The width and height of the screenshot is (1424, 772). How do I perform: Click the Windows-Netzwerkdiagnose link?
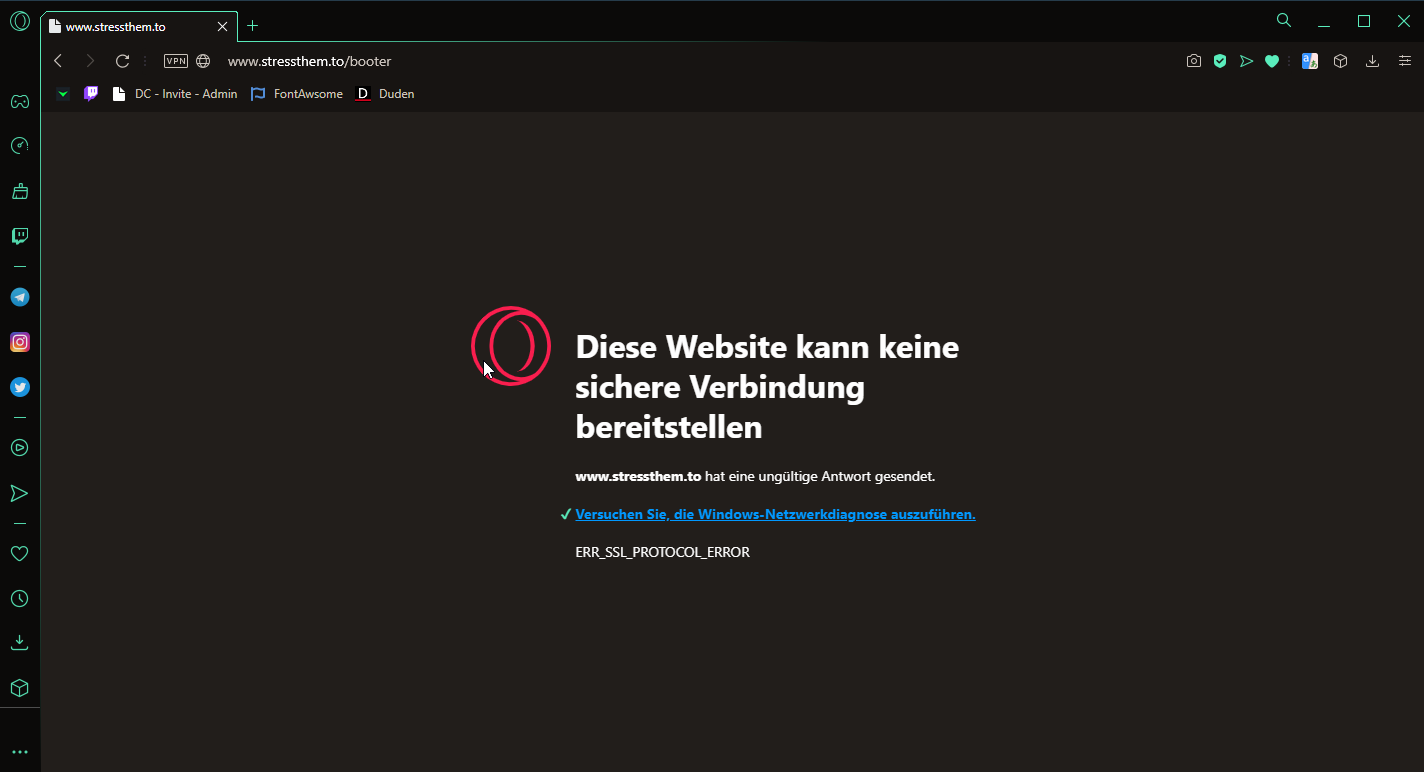point(775,515)
